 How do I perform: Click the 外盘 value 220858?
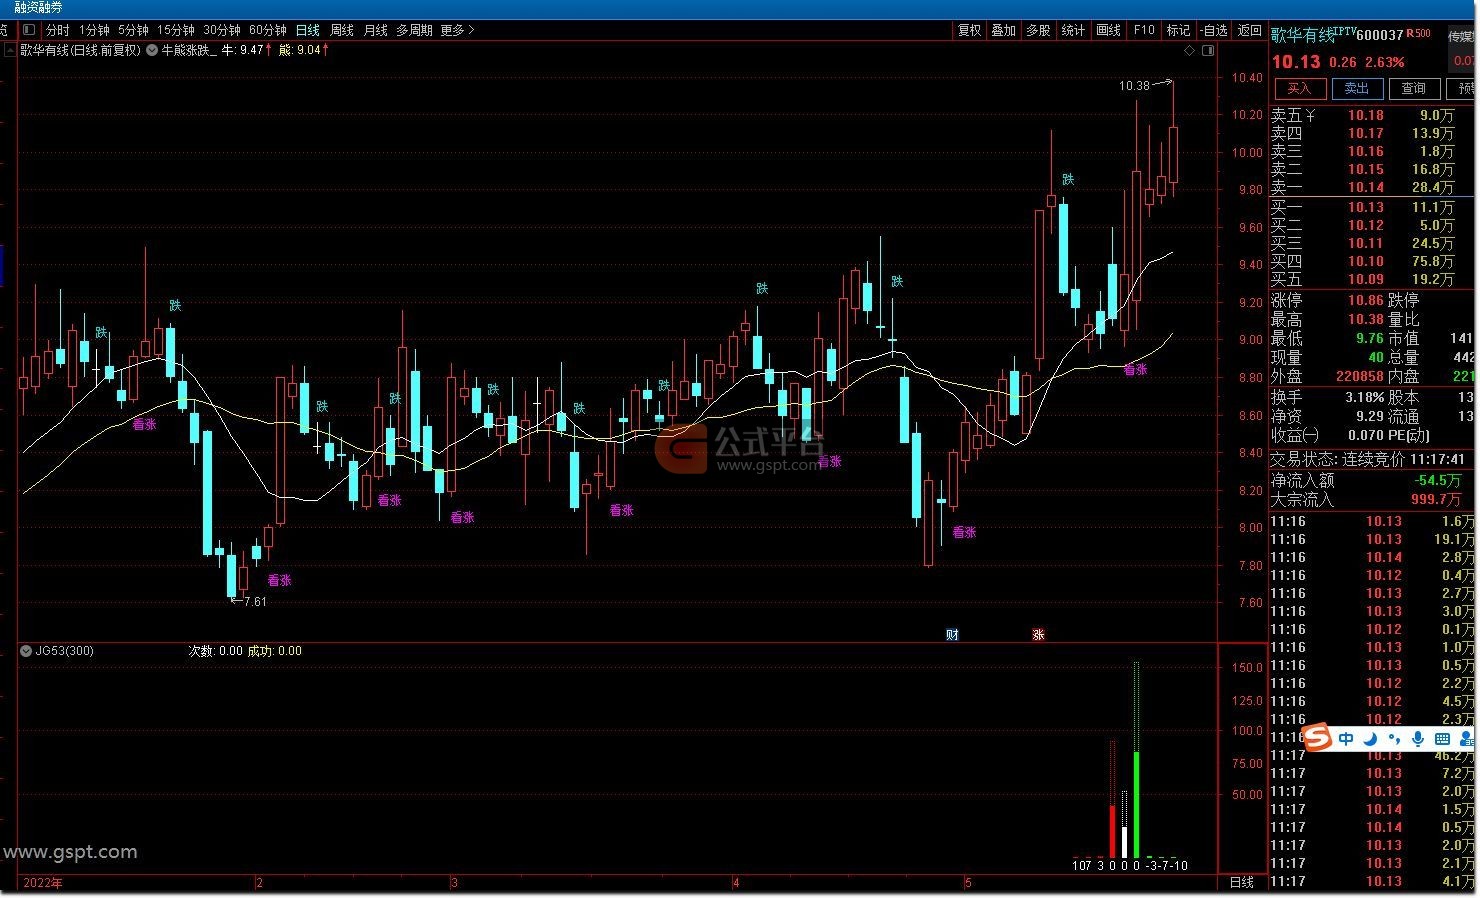1360,376
